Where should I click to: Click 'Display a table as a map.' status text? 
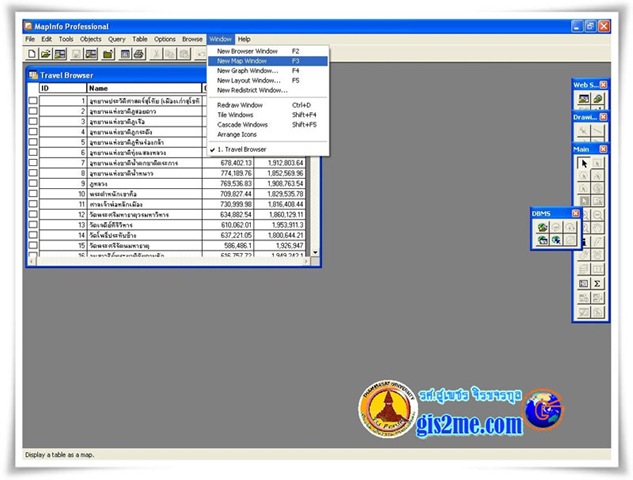(x=60, y=455)
